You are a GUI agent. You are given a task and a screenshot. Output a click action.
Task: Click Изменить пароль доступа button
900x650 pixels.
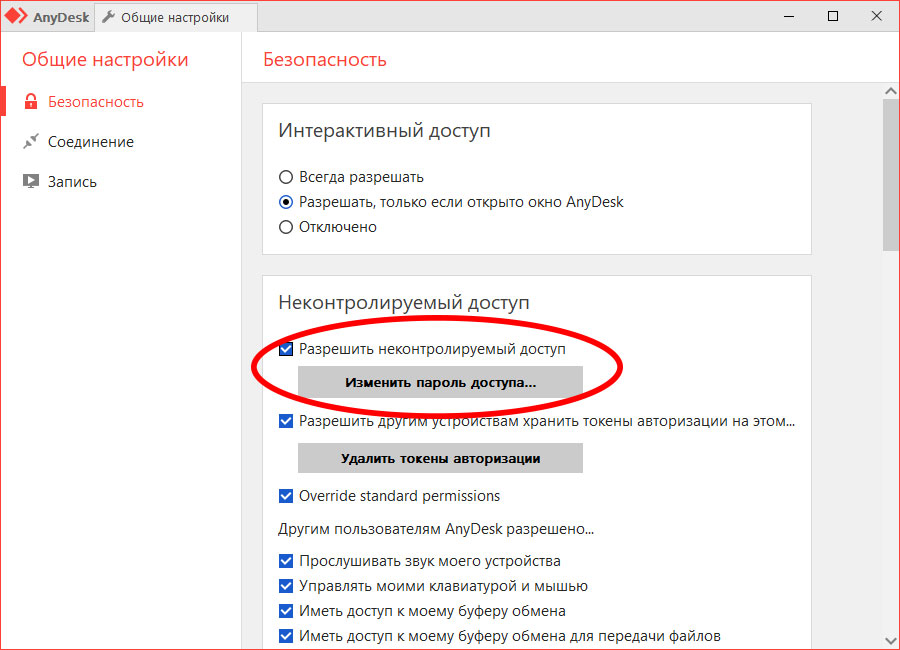pos(440,382)
